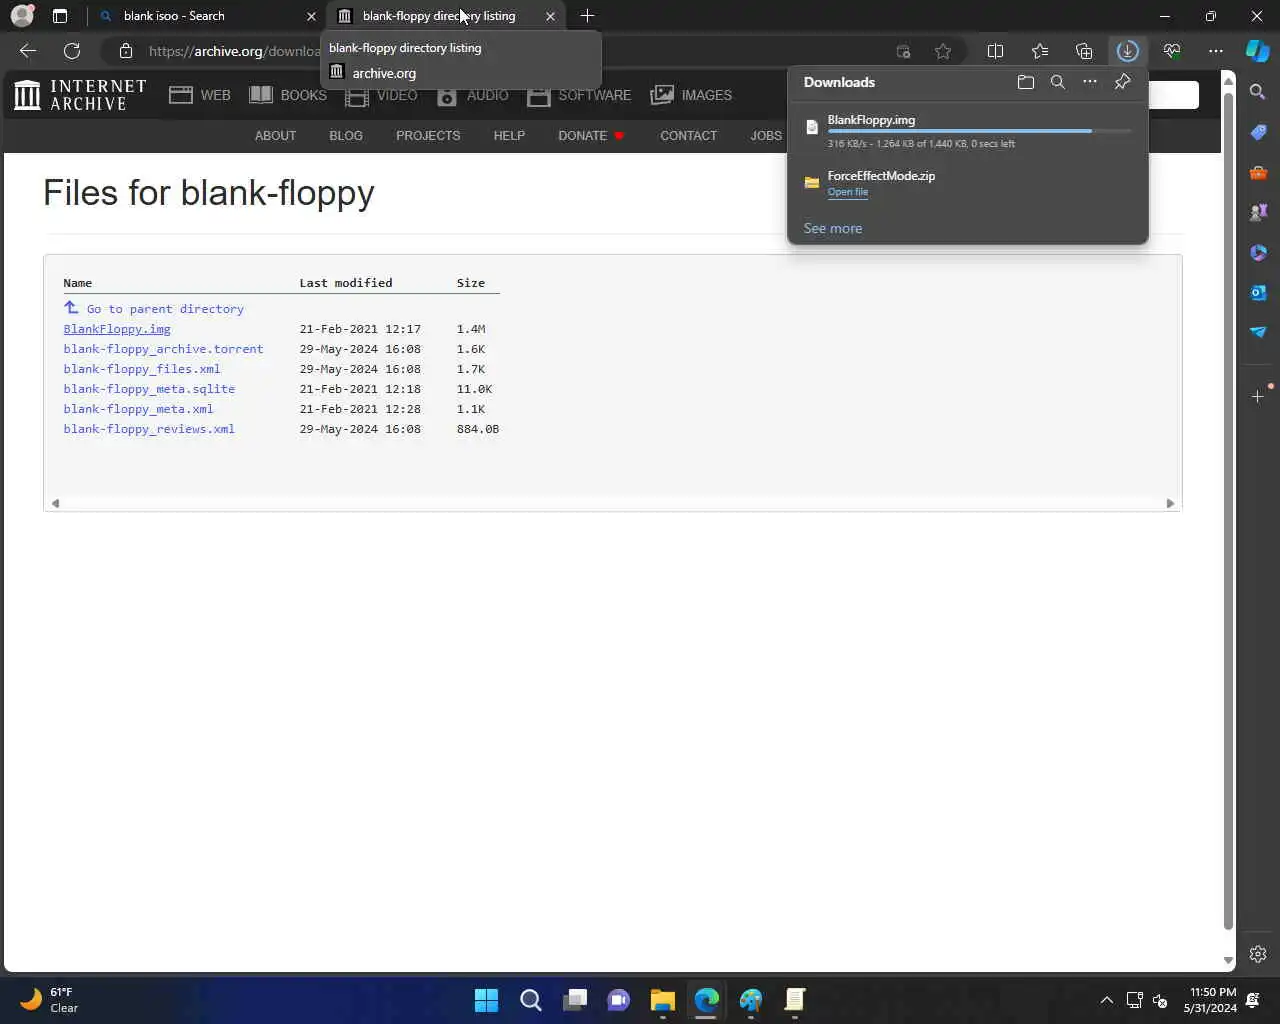Open File Explorer from taskbar

click(663, 1000)
